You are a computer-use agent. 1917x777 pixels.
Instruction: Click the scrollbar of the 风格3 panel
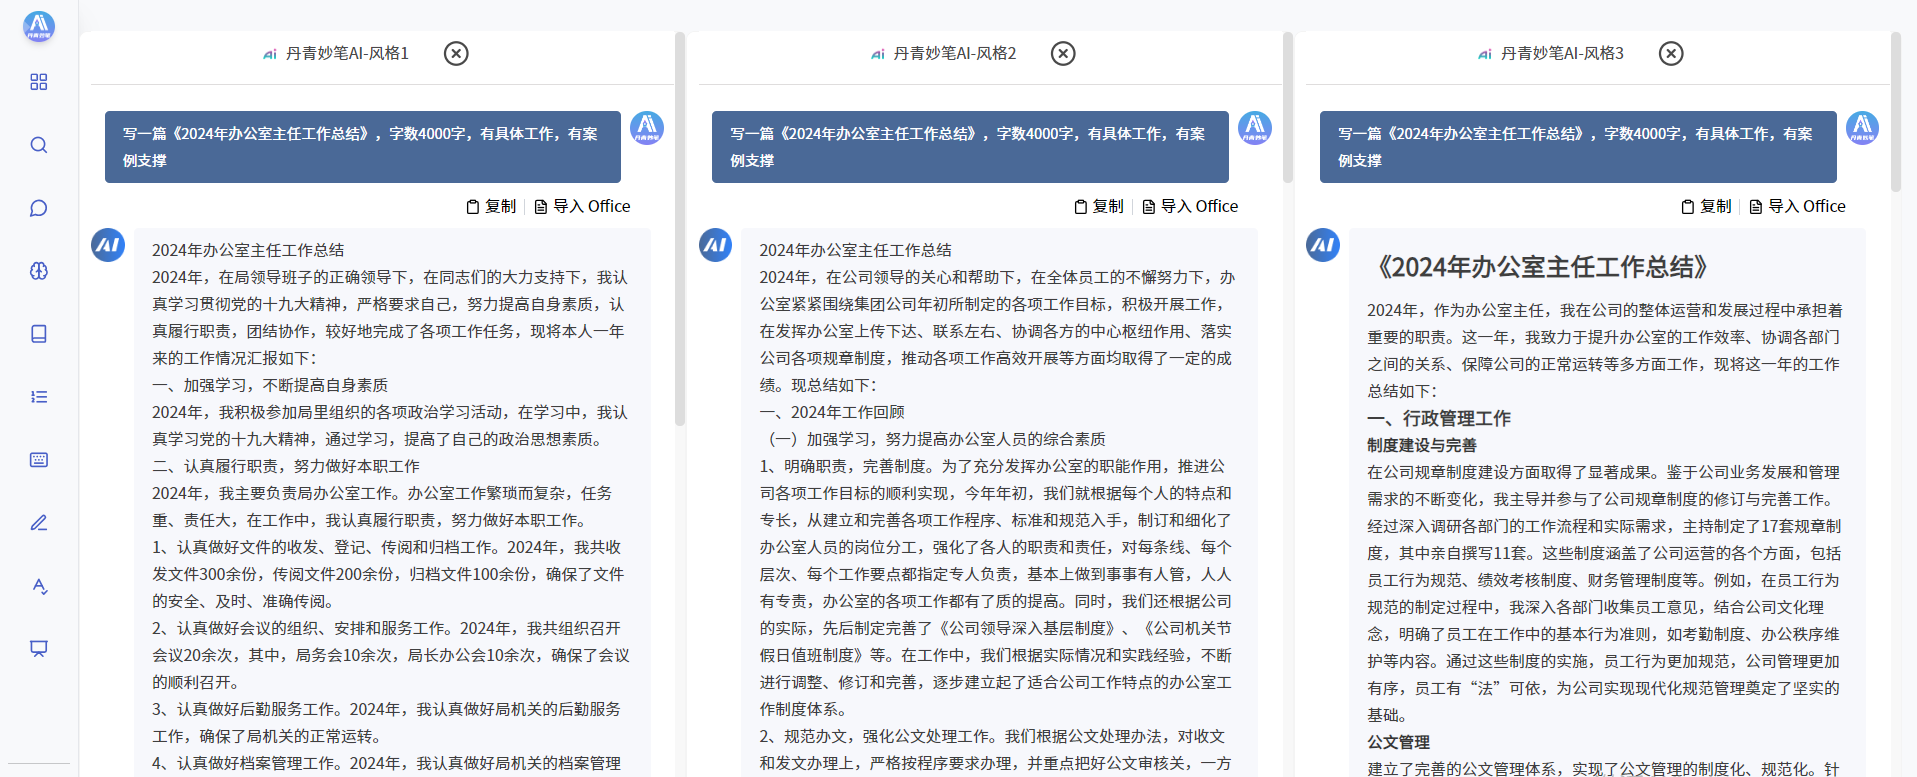pos(1895,112)
